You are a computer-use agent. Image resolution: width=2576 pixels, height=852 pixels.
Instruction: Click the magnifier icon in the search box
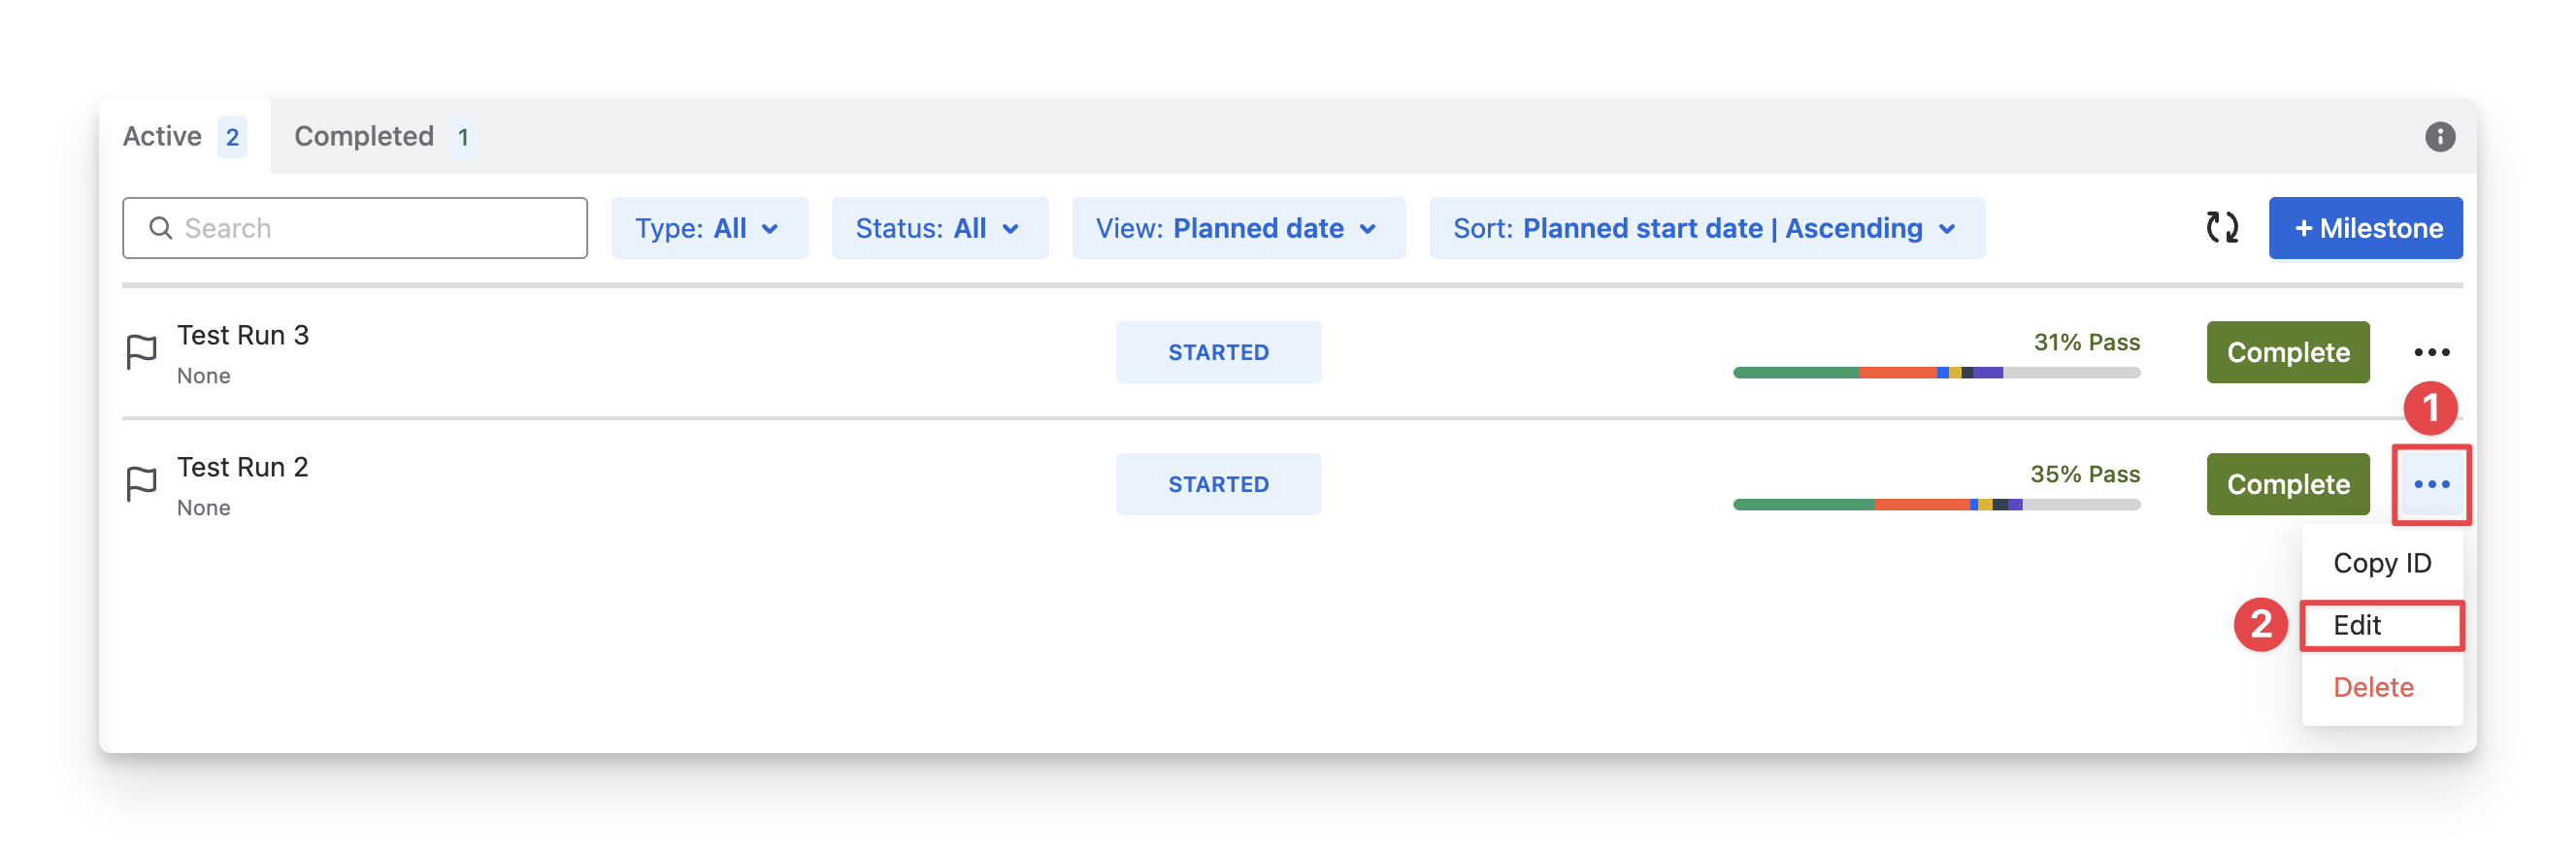tap(160, 228)
